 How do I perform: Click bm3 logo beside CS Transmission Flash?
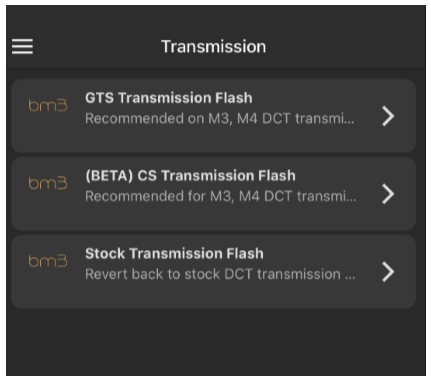click(48, 183)
